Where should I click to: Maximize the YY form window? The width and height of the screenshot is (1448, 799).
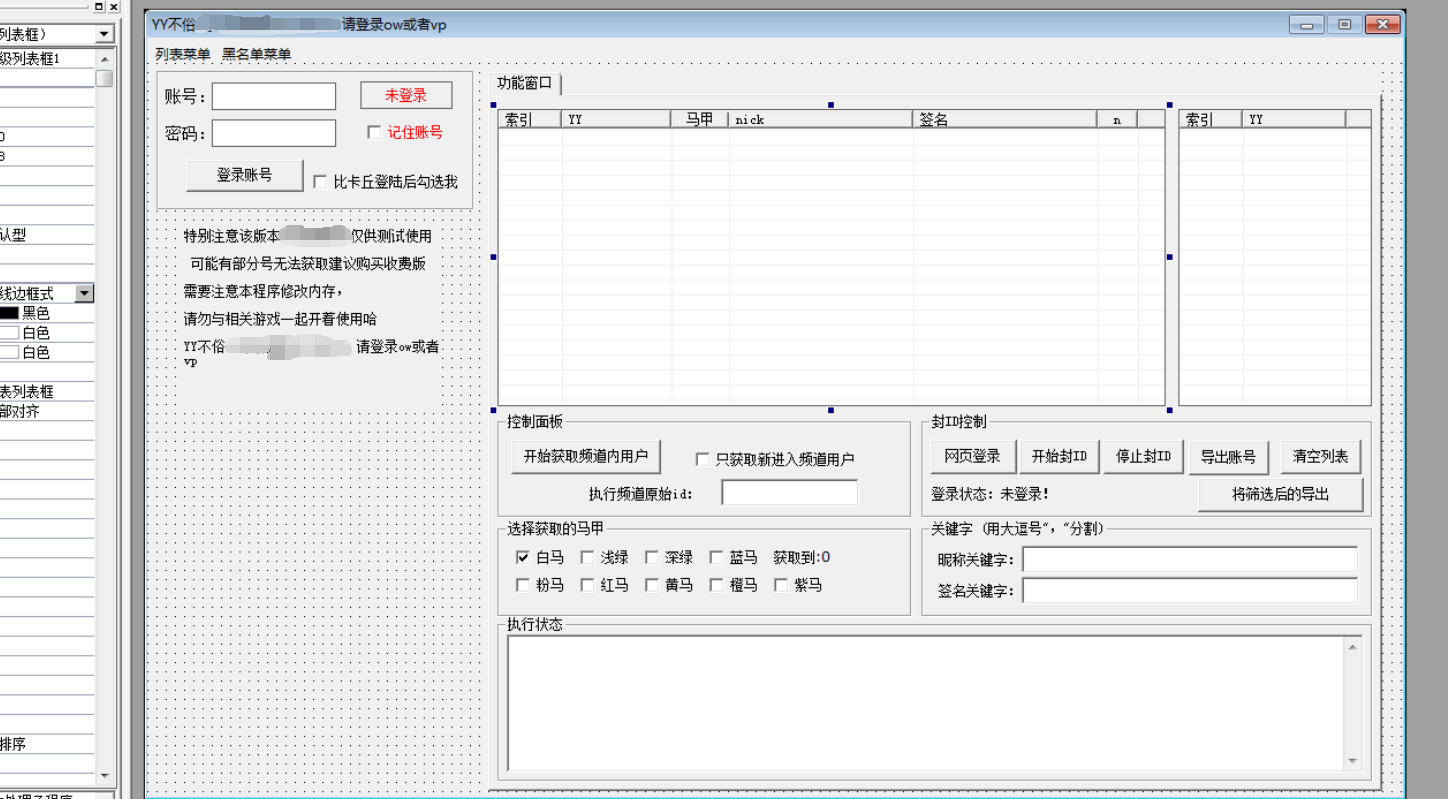click(x=1344, y=24)
